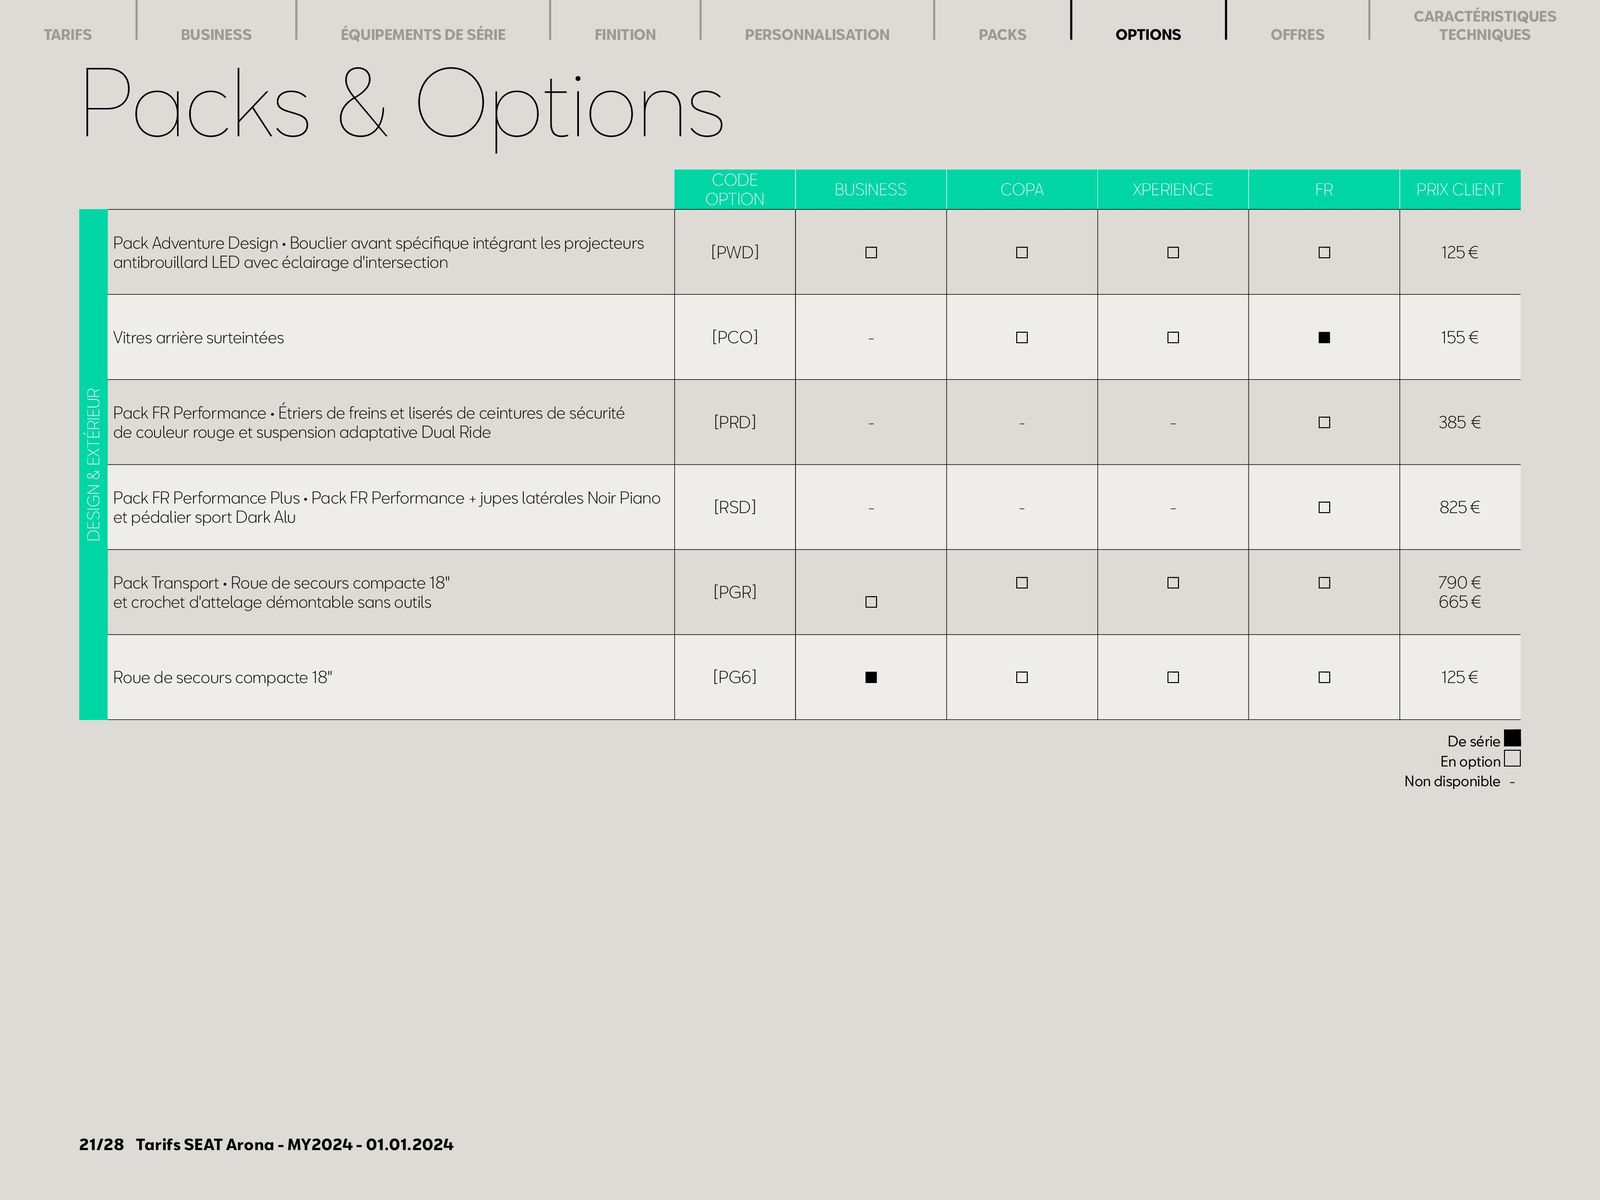Click the Vitres arrière surteintées row label
The image size is (1600, 1200).
point(198,338)
